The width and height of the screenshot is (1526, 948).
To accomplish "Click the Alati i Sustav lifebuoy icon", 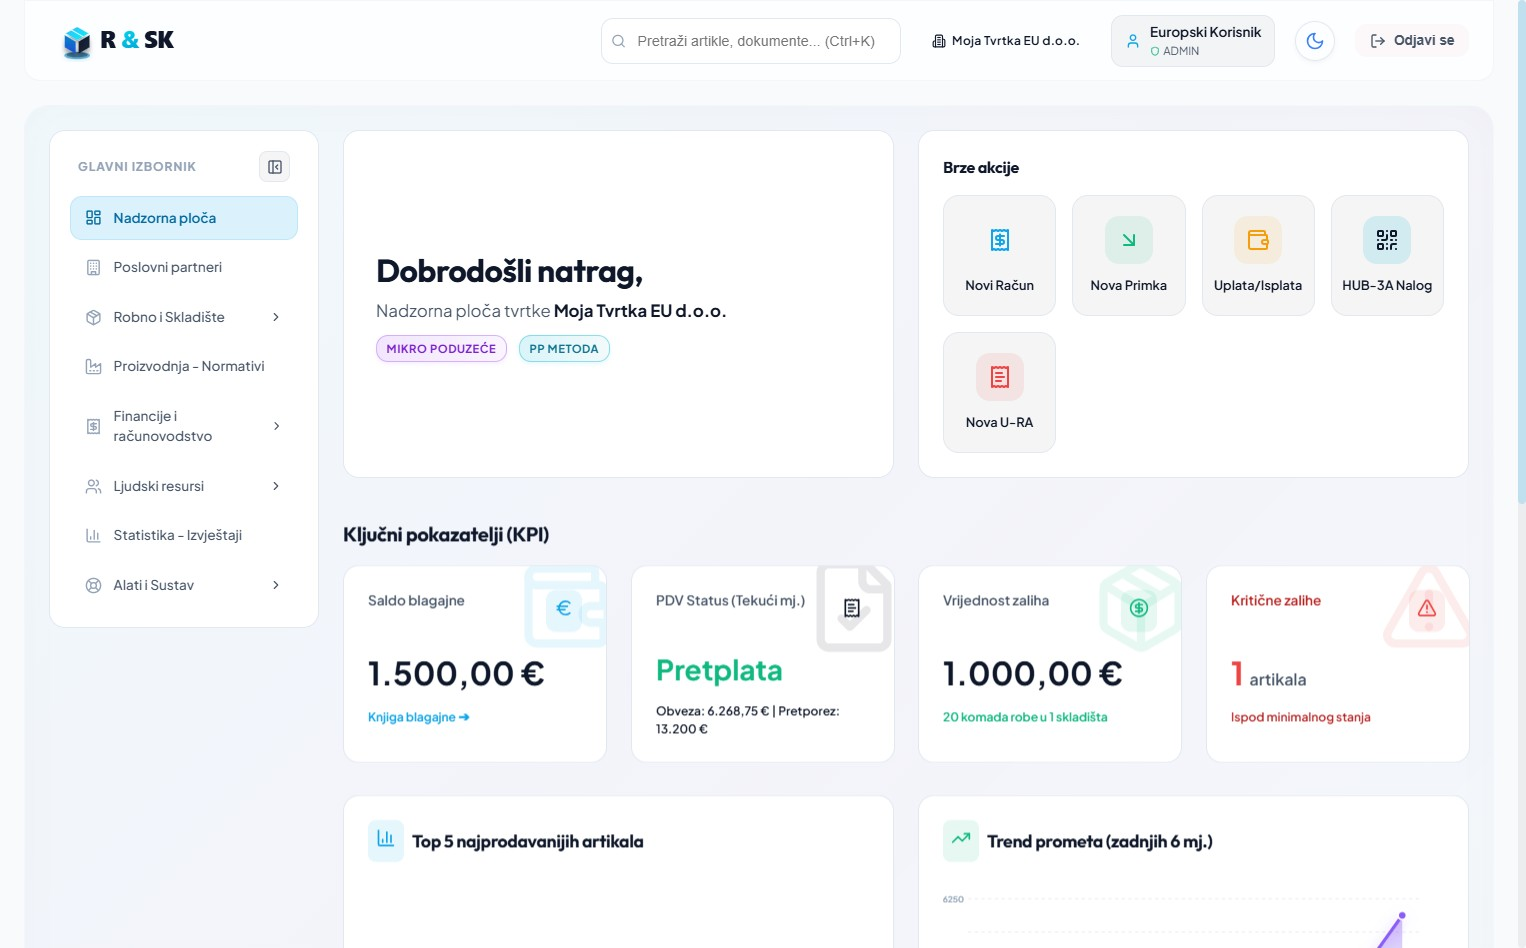I will coord(93,585).
